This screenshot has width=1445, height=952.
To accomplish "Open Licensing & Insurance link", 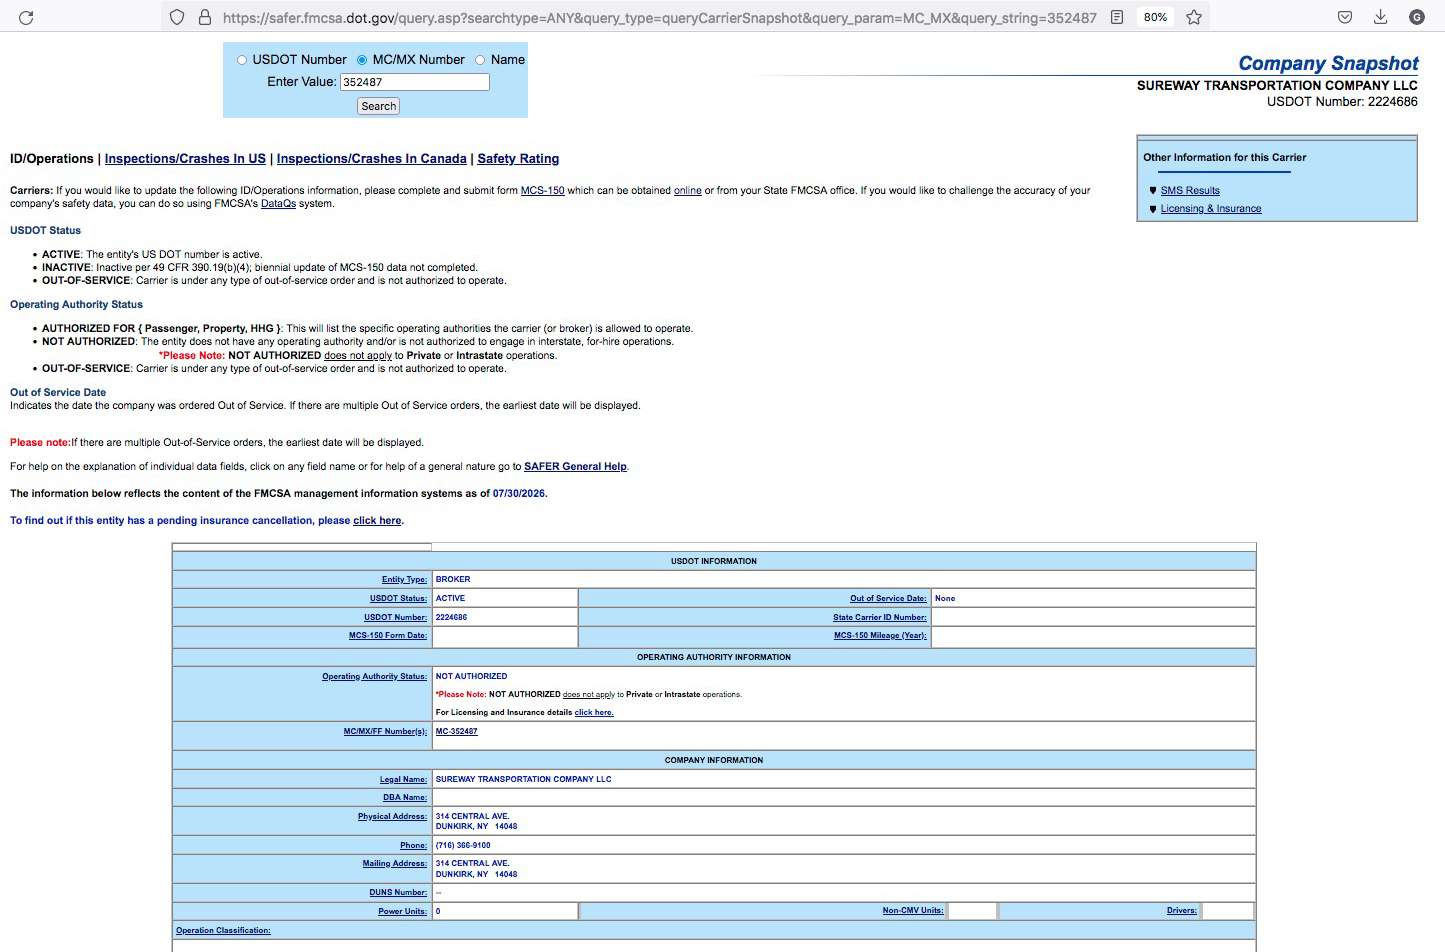I will [1211, 208].
